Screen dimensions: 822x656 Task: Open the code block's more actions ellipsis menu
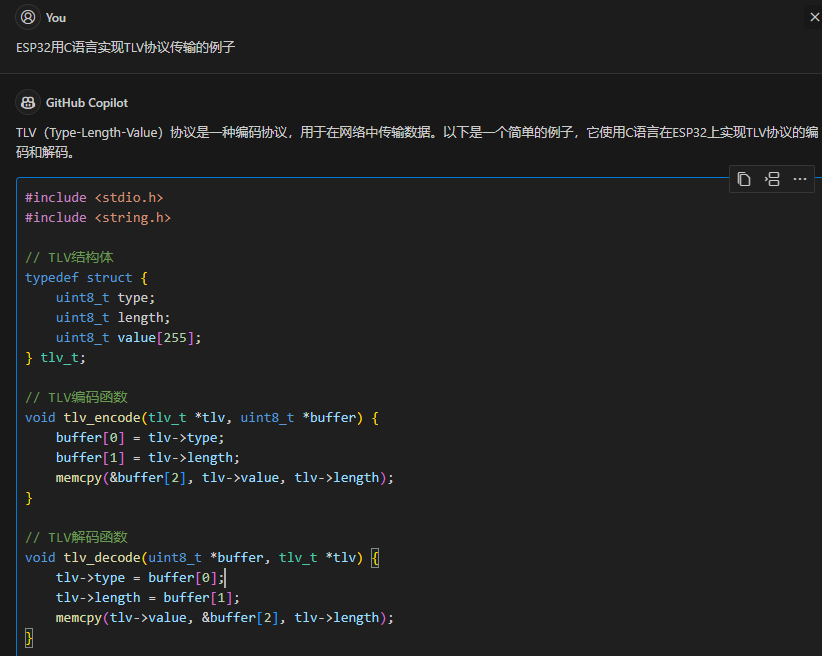pyautogui.click(x=799, y=179)
